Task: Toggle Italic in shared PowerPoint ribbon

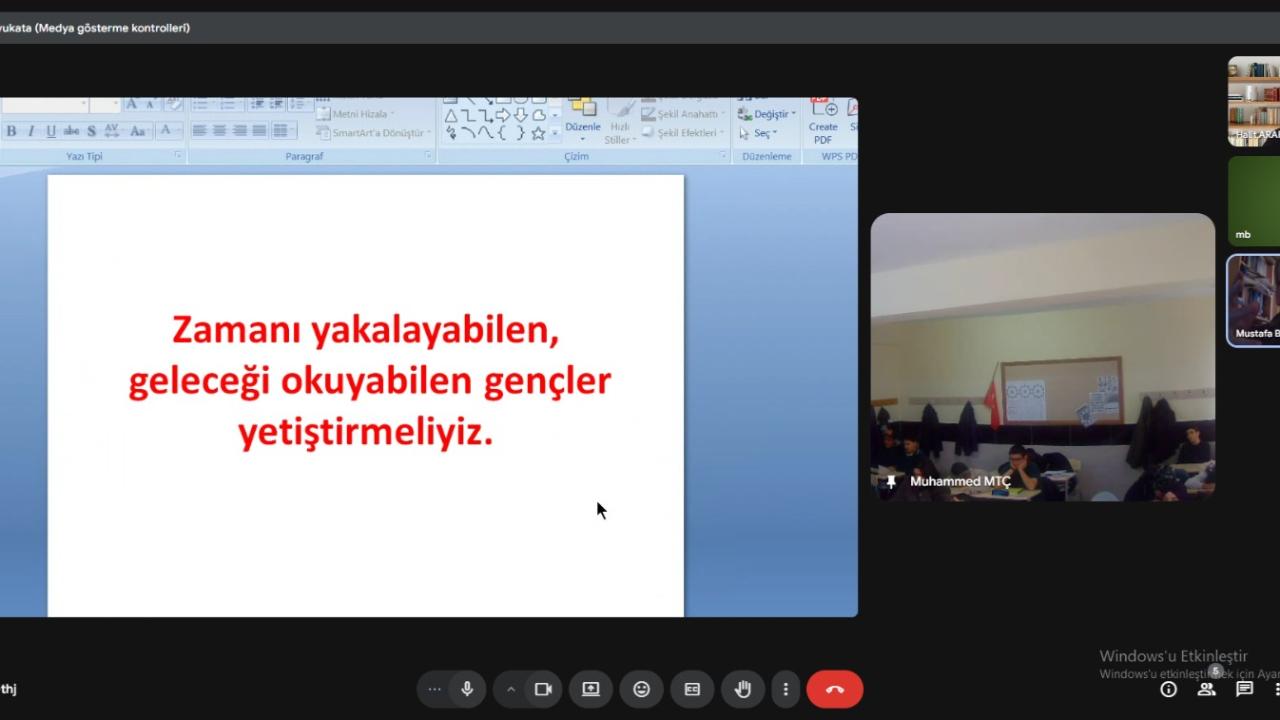Action: pos(31,131)
